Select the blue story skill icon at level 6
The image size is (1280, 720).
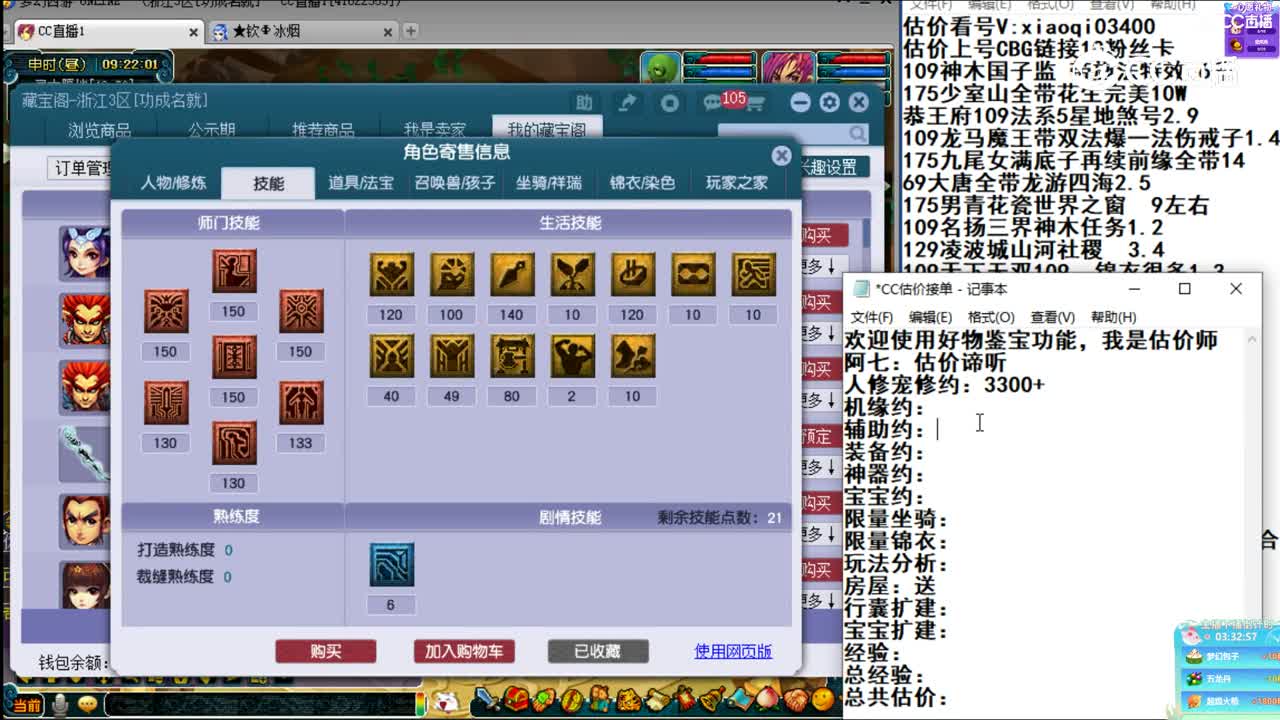point(391,565)
